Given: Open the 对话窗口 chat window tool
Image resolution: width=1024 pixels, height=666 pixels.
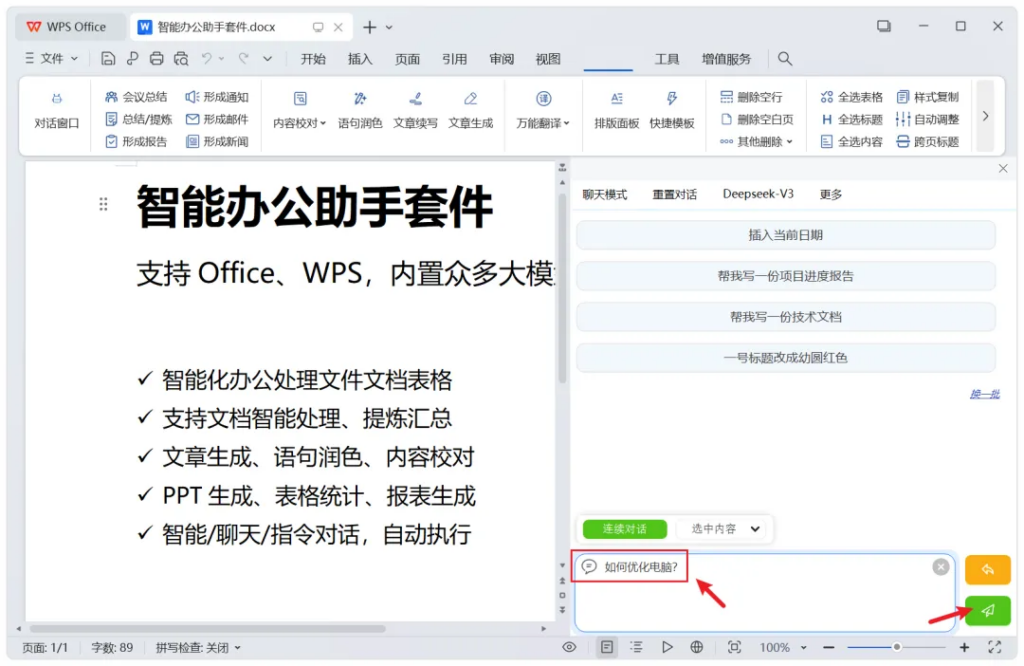Looking at the screenshot, I should pos(56,110).
